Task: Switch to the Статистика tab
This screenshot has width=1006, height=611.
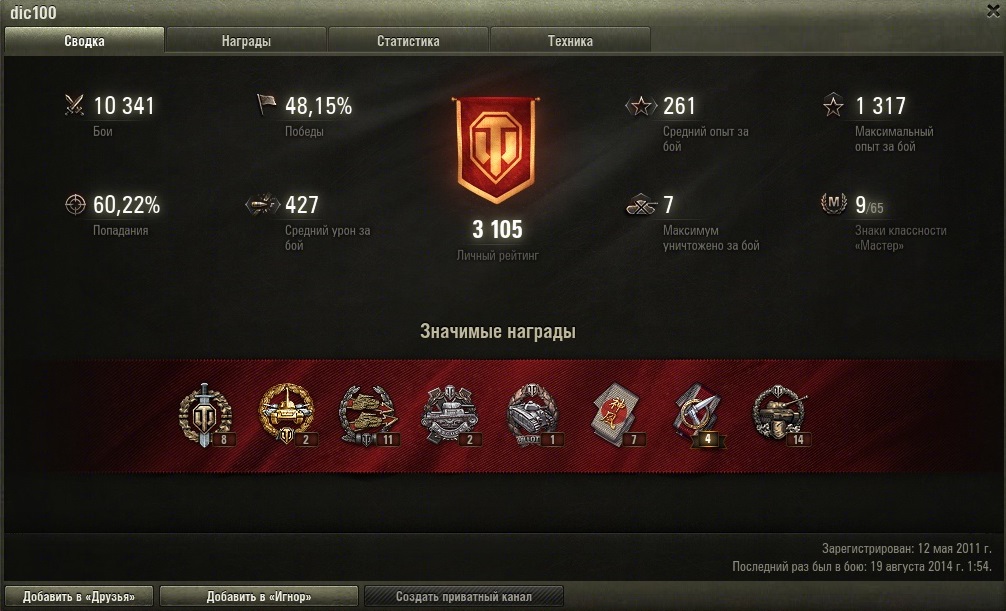Action: [408, 40]
